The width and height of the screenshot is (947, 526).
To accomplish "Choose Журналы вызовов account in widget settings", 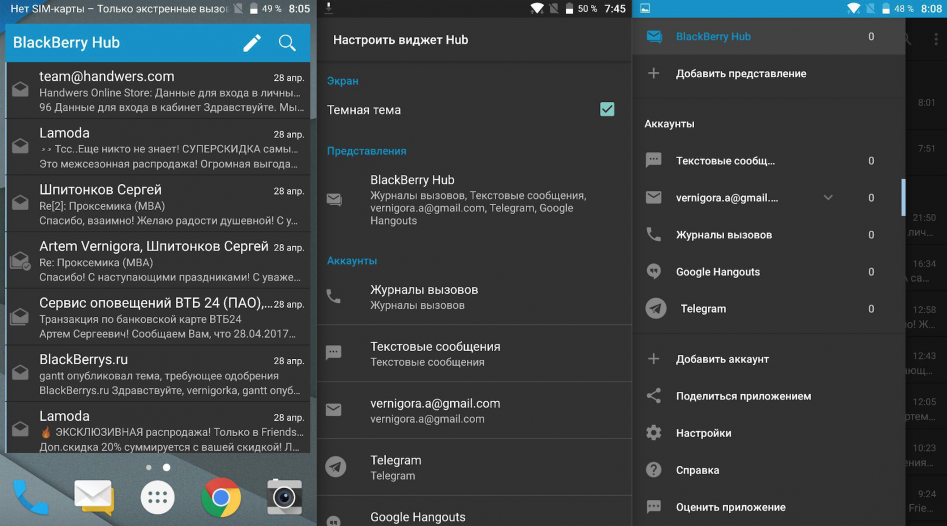I will [x=475, y=297].
